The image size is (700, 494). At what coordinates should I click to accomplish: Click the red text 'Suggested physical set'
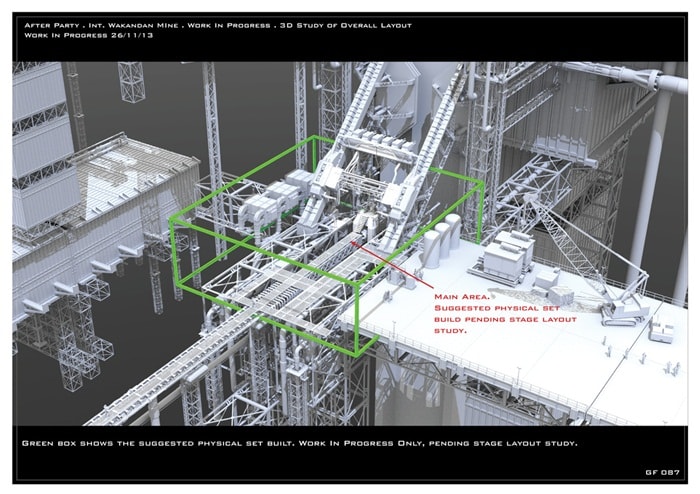(x=496, y=308)
